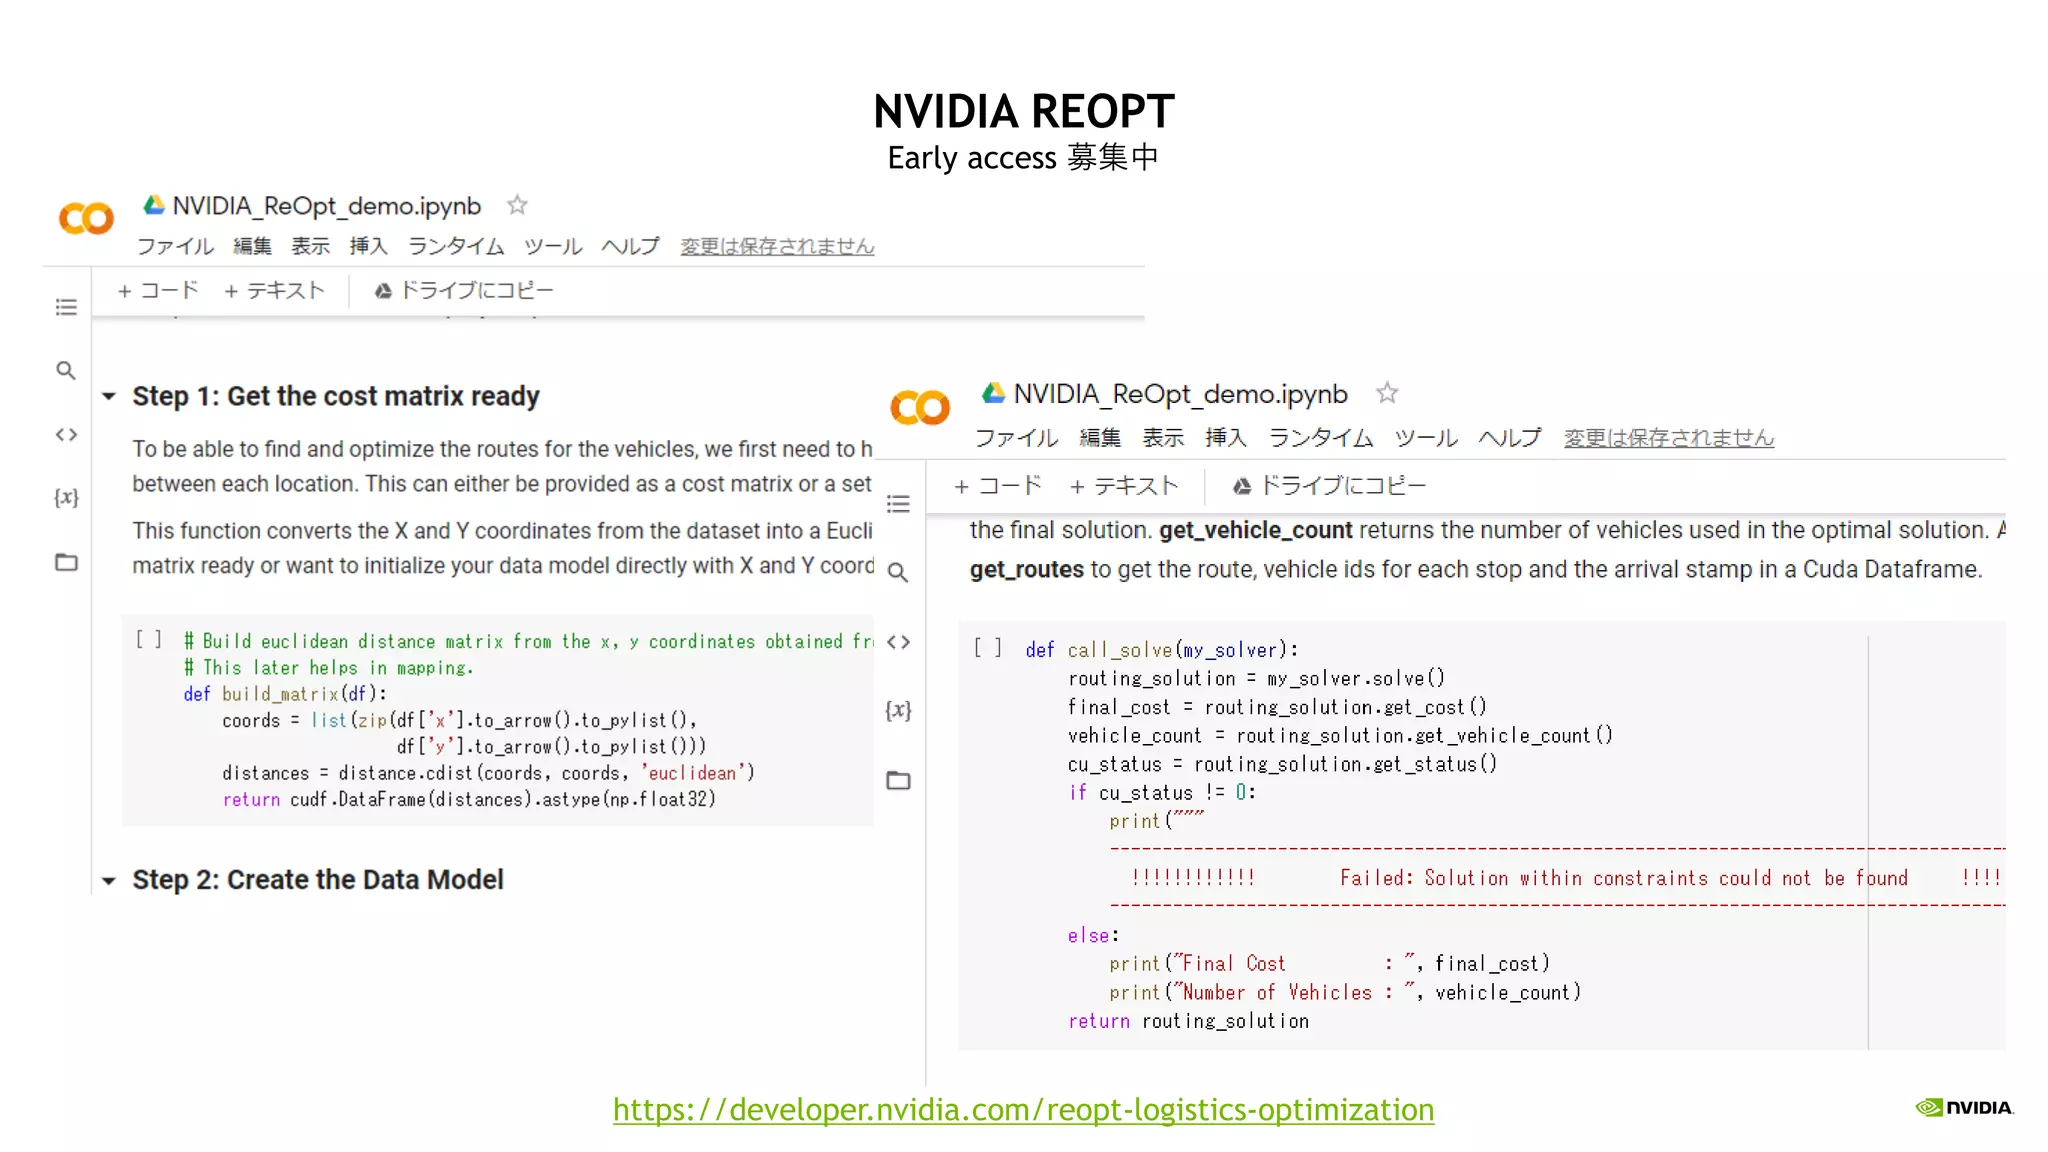Image resolution: width=2048 pixels, height=1152 pixels.
Task: Collapse the Step 2 Create the Data Model section
Action: point(109,881)
